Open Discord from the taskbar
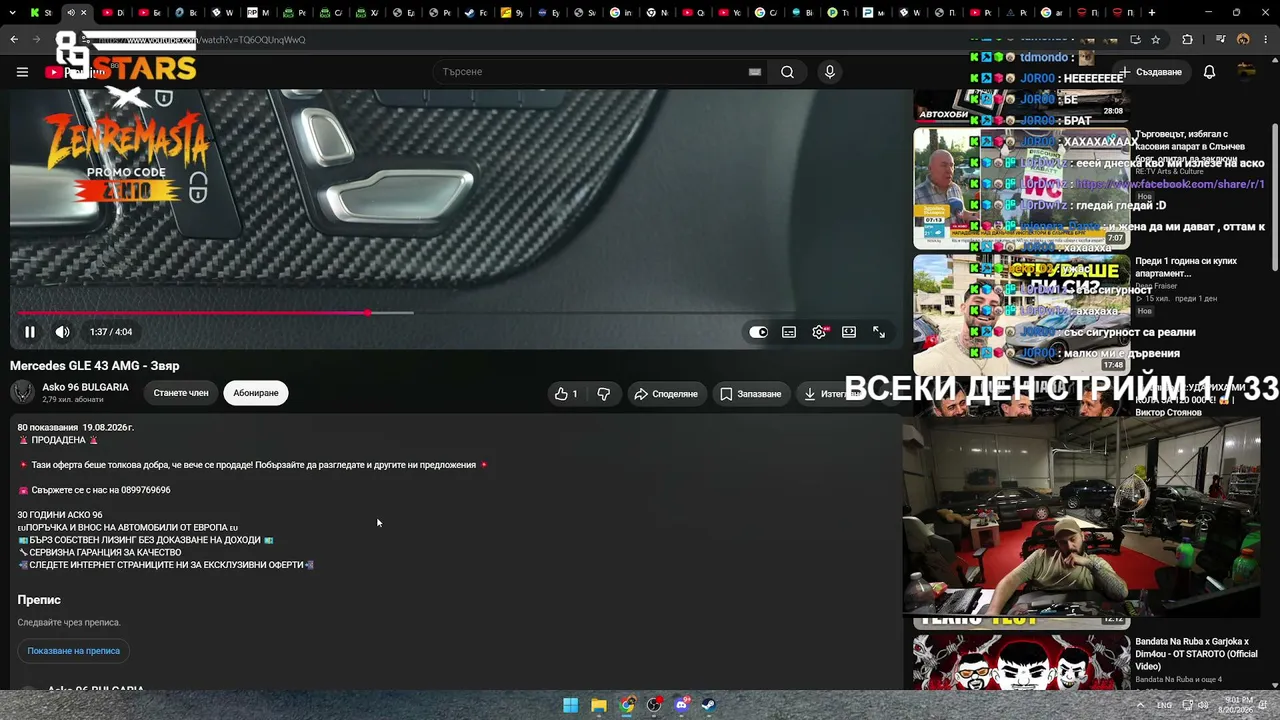The image size is (1280, 720). 682,705
